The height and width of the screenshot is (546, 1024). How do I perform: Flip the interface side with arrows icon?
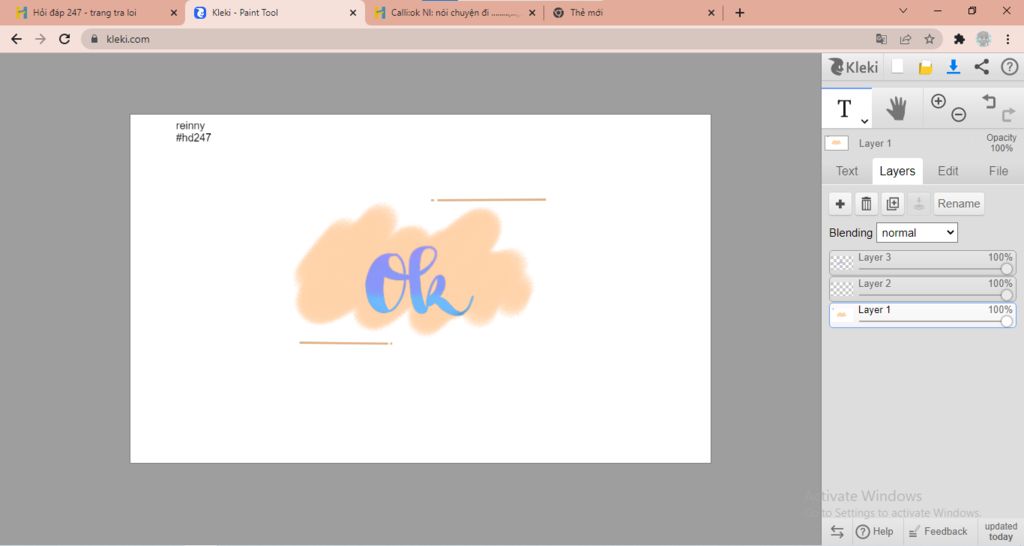click(837, 532)
